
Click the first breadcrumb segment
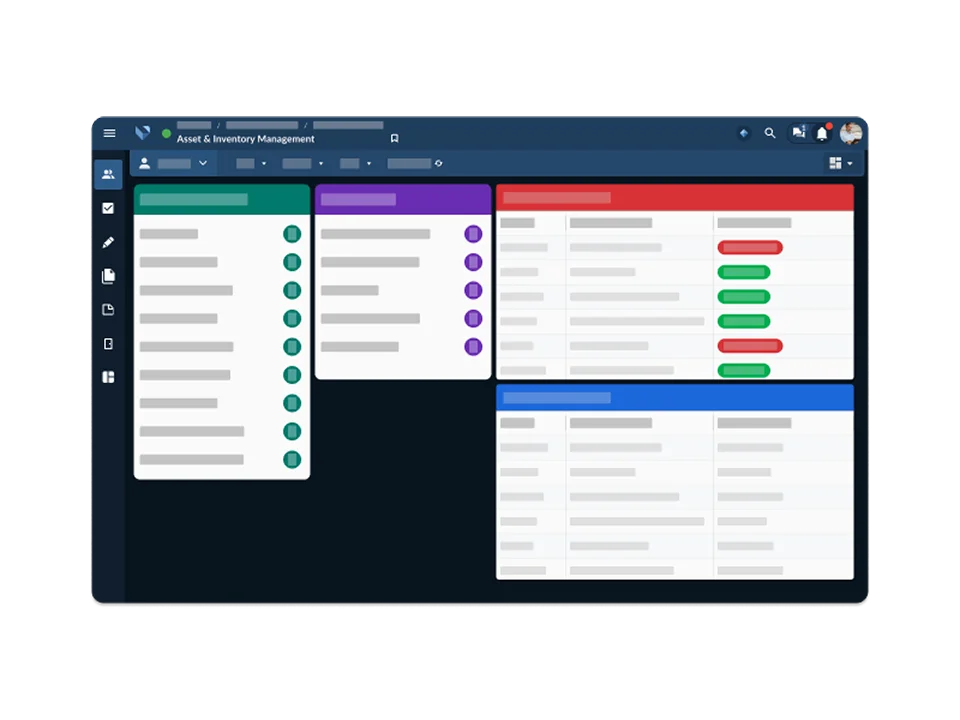(194, 125)
